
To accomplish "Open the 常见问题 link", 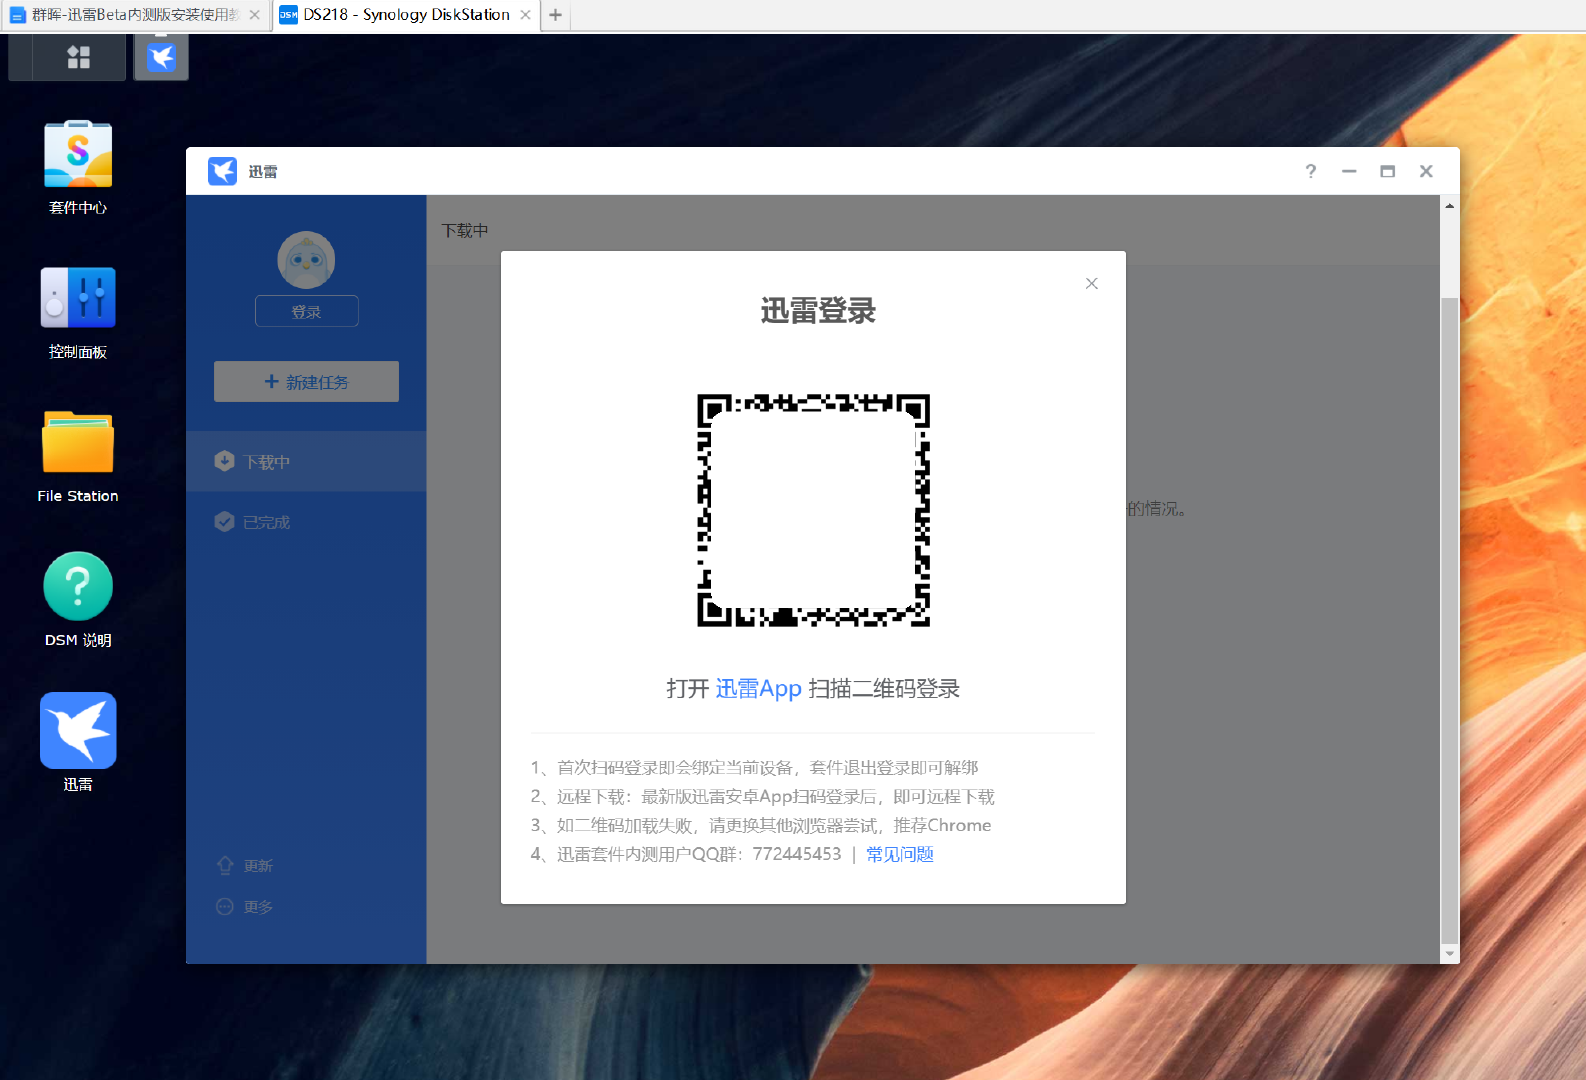I will coord(900,854).
